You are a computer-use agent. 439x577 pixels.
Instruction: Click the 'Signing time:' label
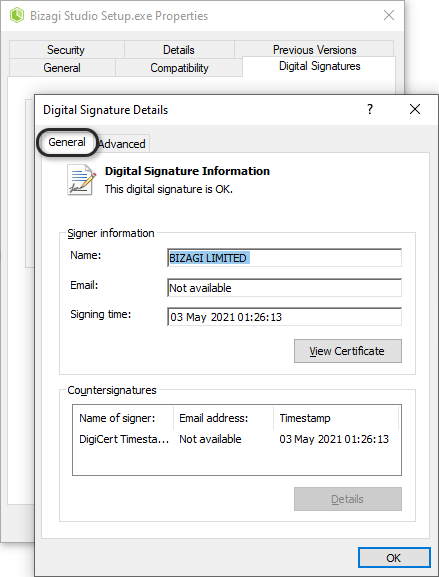coord(101,315)
